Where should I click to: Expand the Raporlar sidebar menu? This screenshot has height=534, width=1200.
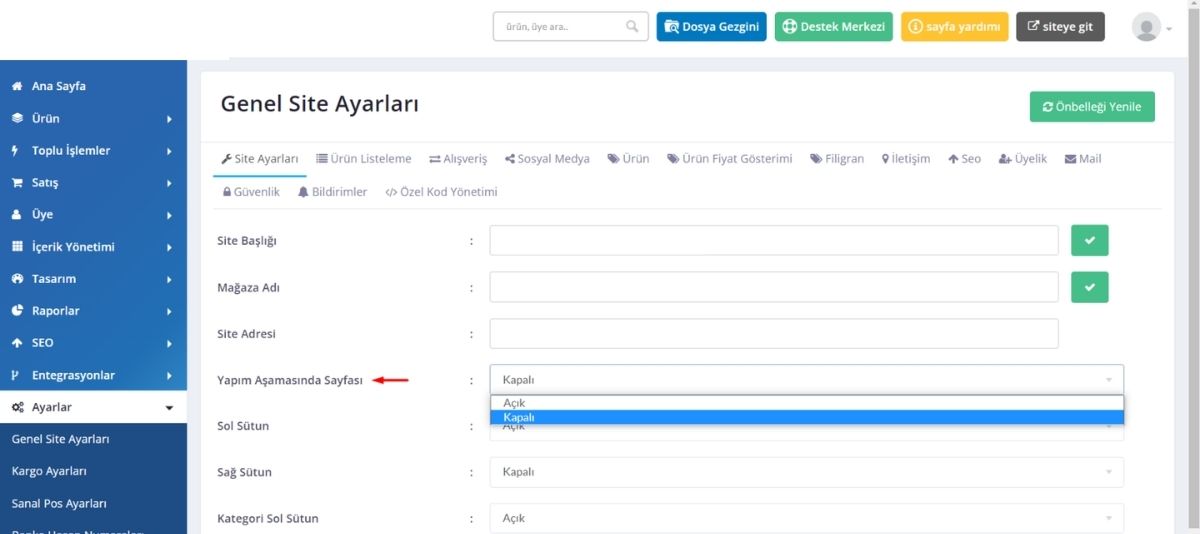93,311
